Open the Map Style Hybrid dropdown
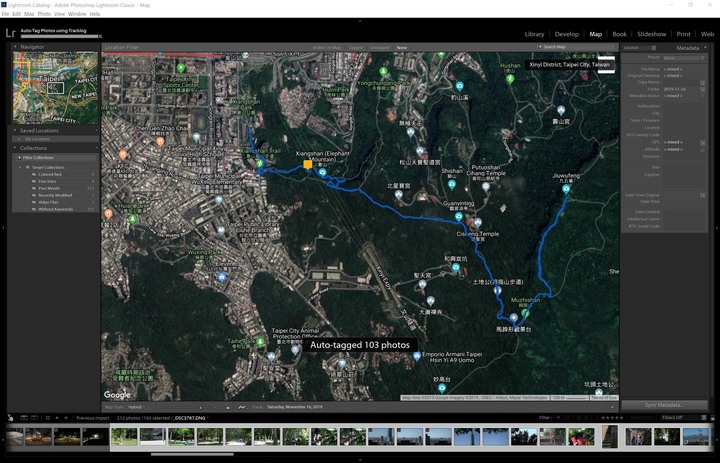This screenshot has height=463, width=720. (136, 407)
